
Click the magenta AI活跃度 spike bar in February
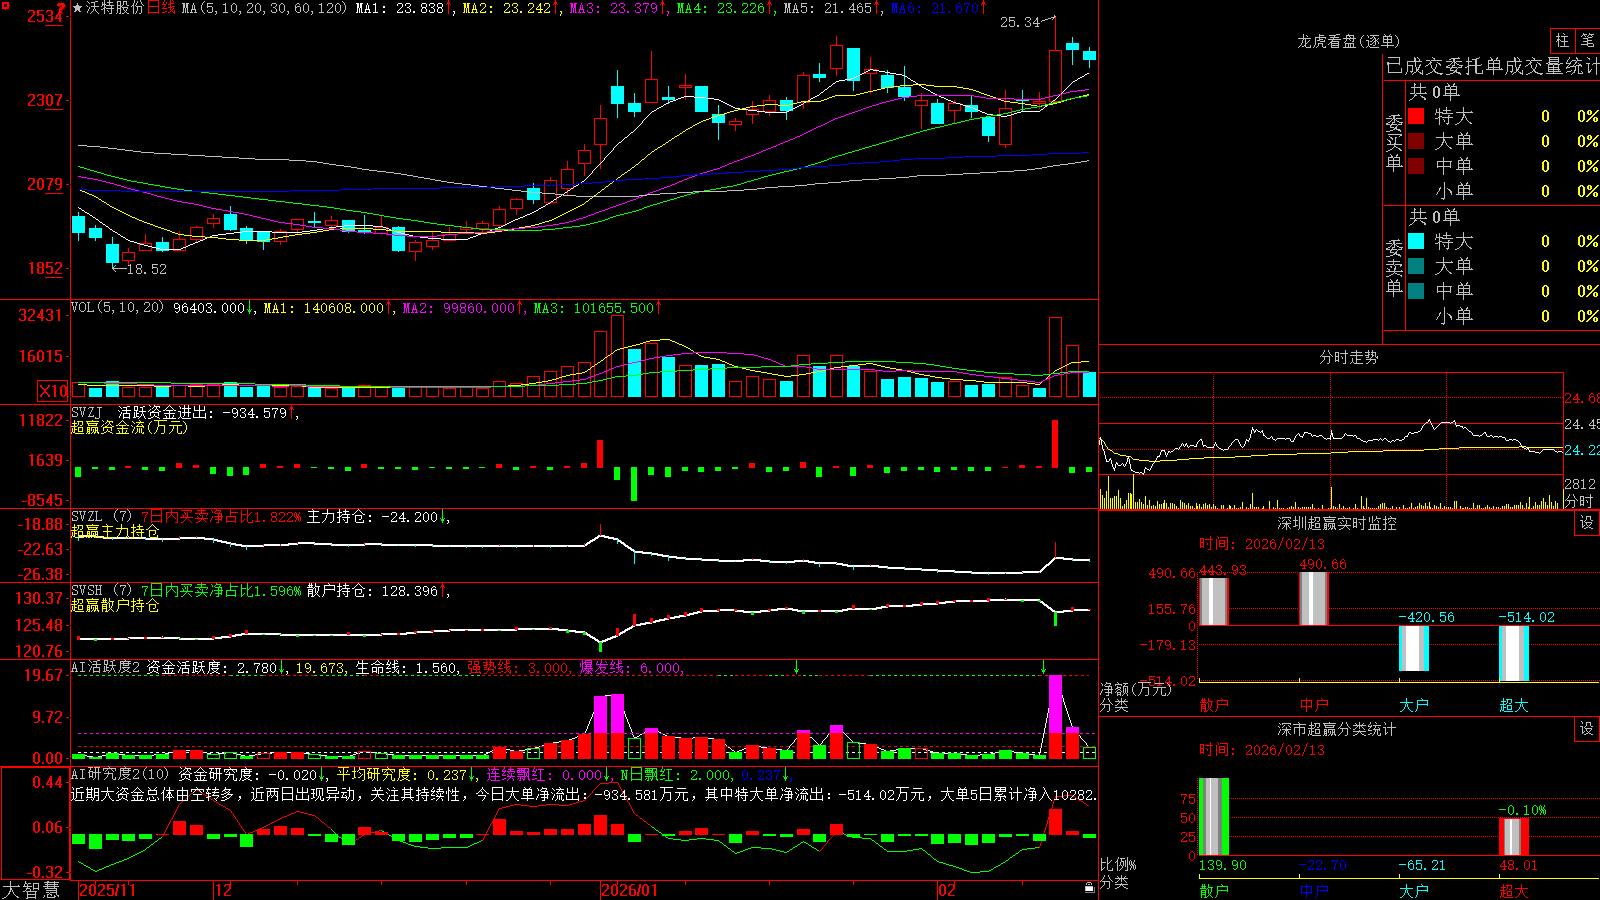coord(1055,704)
